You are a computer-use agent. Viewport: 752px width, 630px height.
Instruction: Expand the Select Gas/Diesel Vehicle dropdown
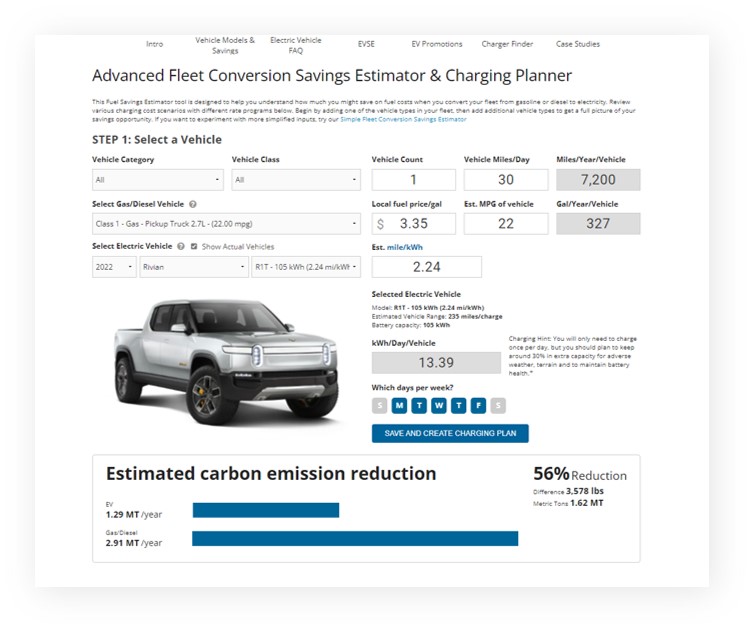226,224
